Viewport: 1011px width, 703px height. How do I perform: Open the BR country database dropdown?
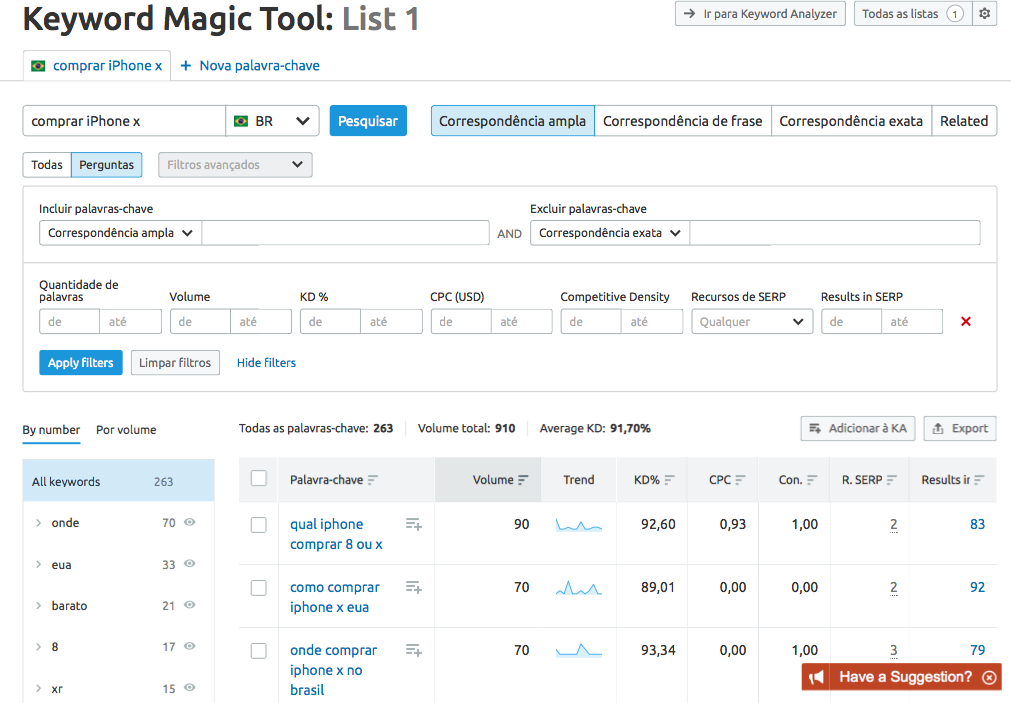tap(272, 121)
